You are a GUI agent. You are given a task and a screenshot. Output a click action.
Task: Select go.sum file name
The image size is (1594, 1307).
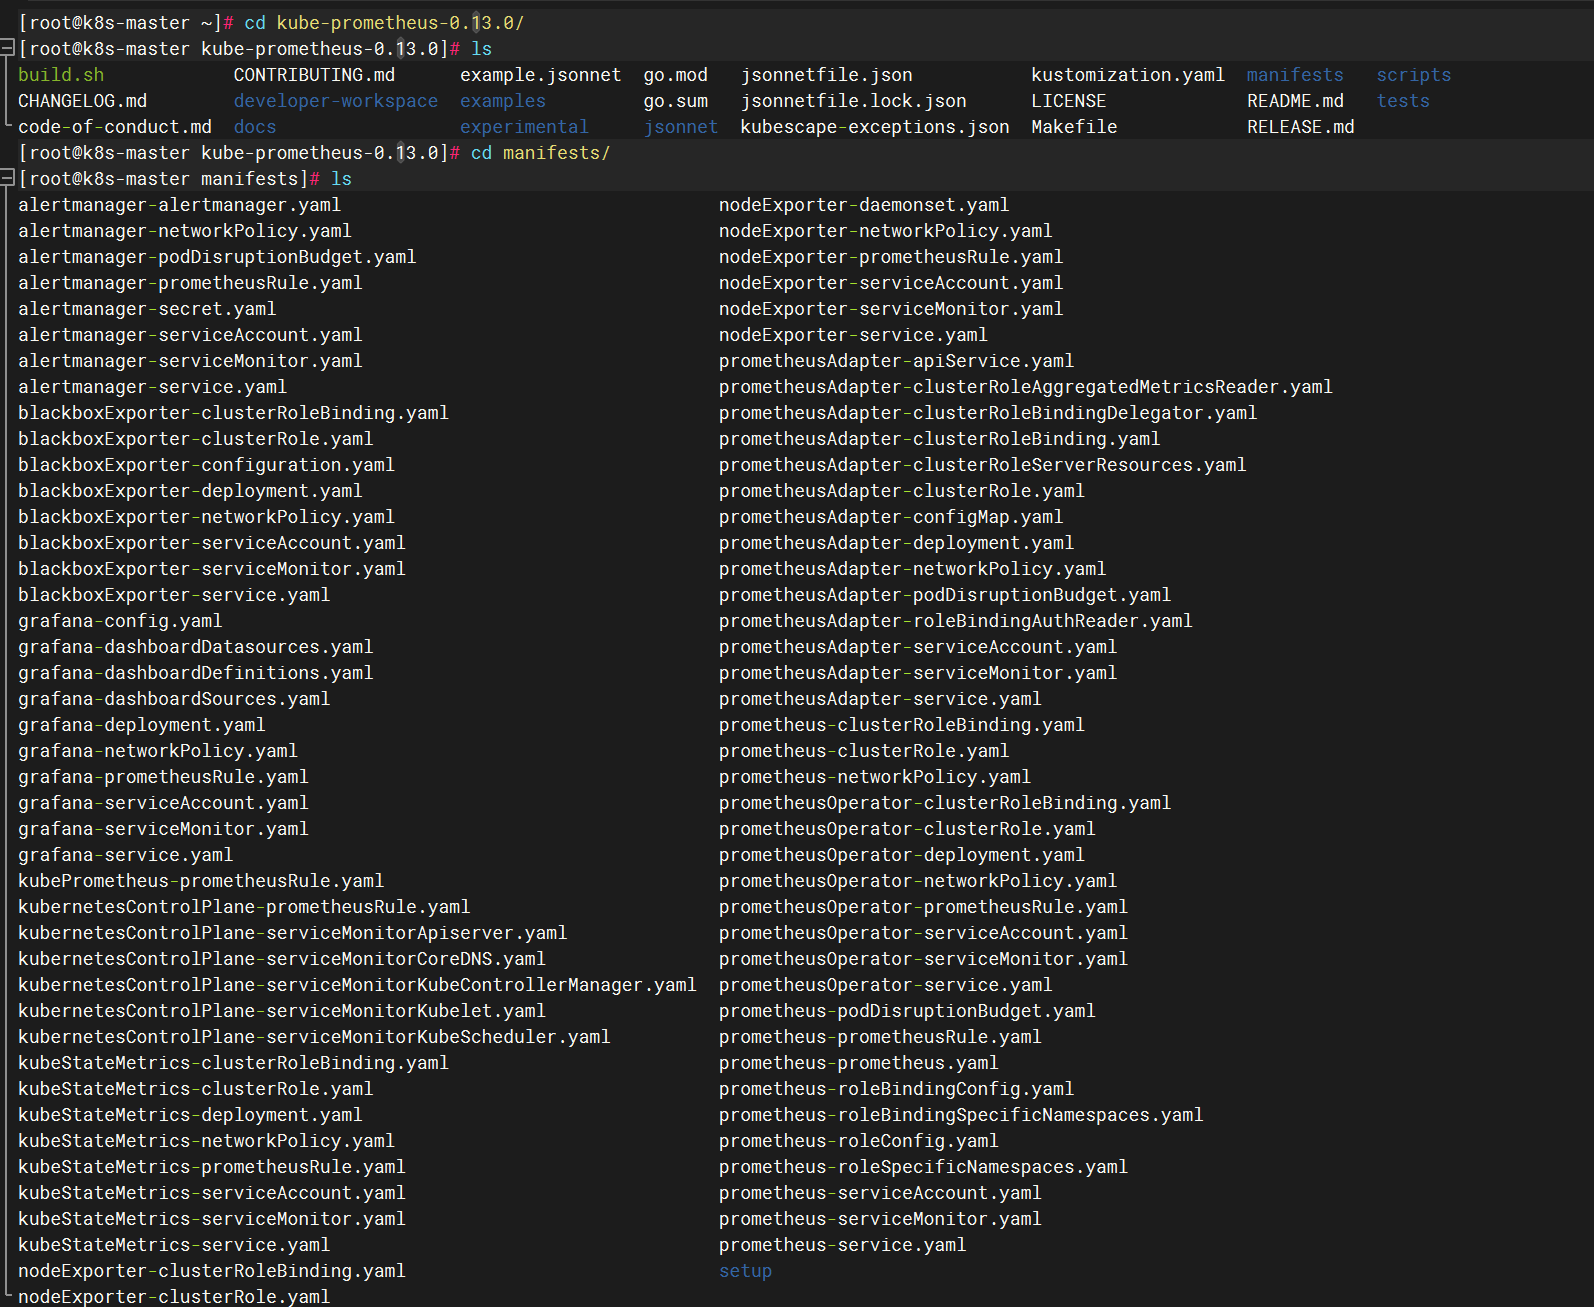(x=676, y=101)
